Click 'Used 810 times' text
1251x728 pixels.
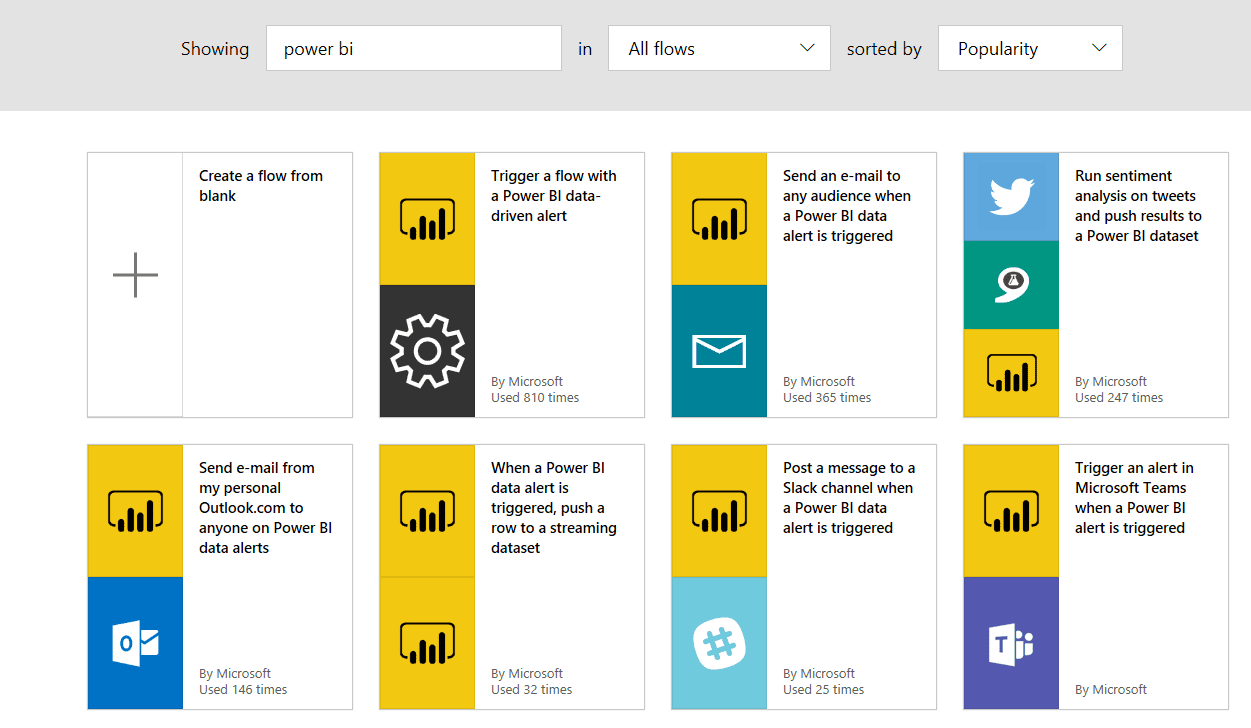535,398
